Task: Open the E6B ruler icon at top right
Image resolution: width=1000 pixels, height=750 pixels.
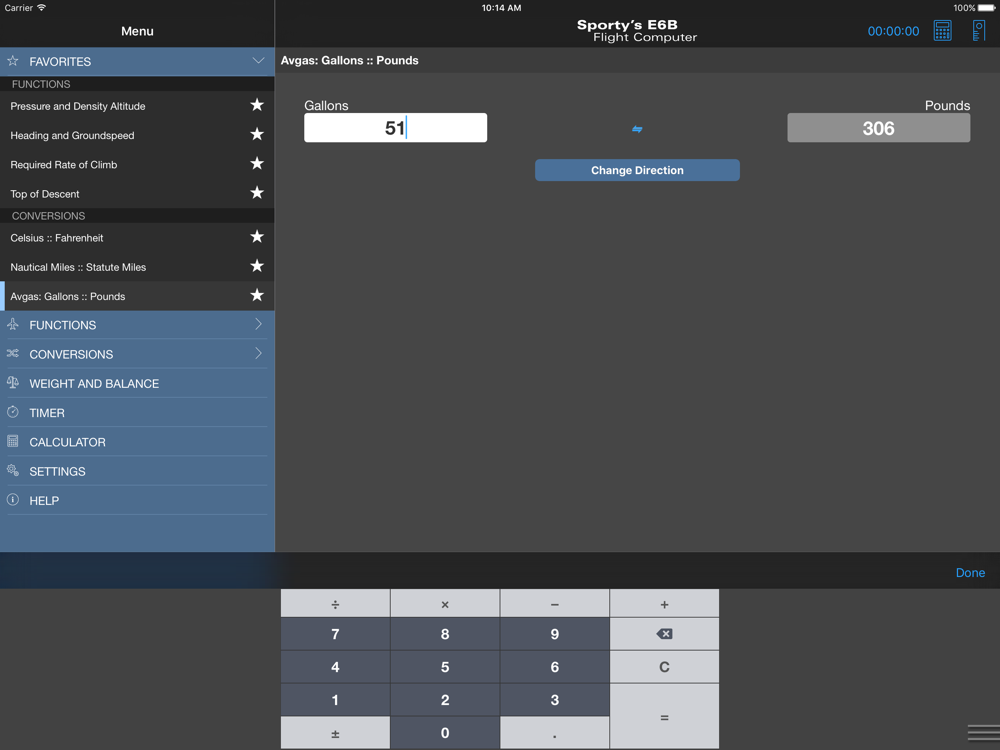Action: (x=978, y=31)
